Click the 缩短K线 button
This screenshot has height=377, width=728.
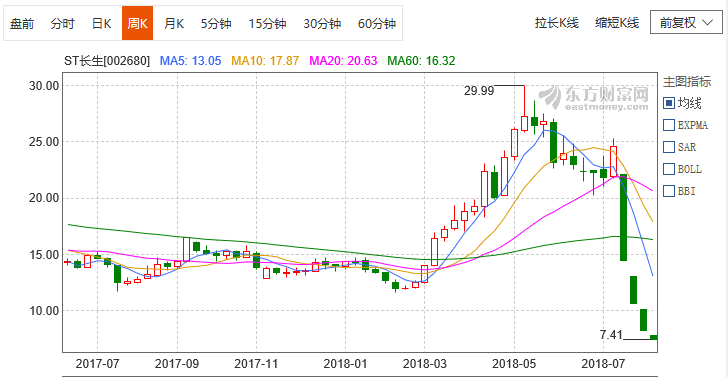click(x=617, y=23)
